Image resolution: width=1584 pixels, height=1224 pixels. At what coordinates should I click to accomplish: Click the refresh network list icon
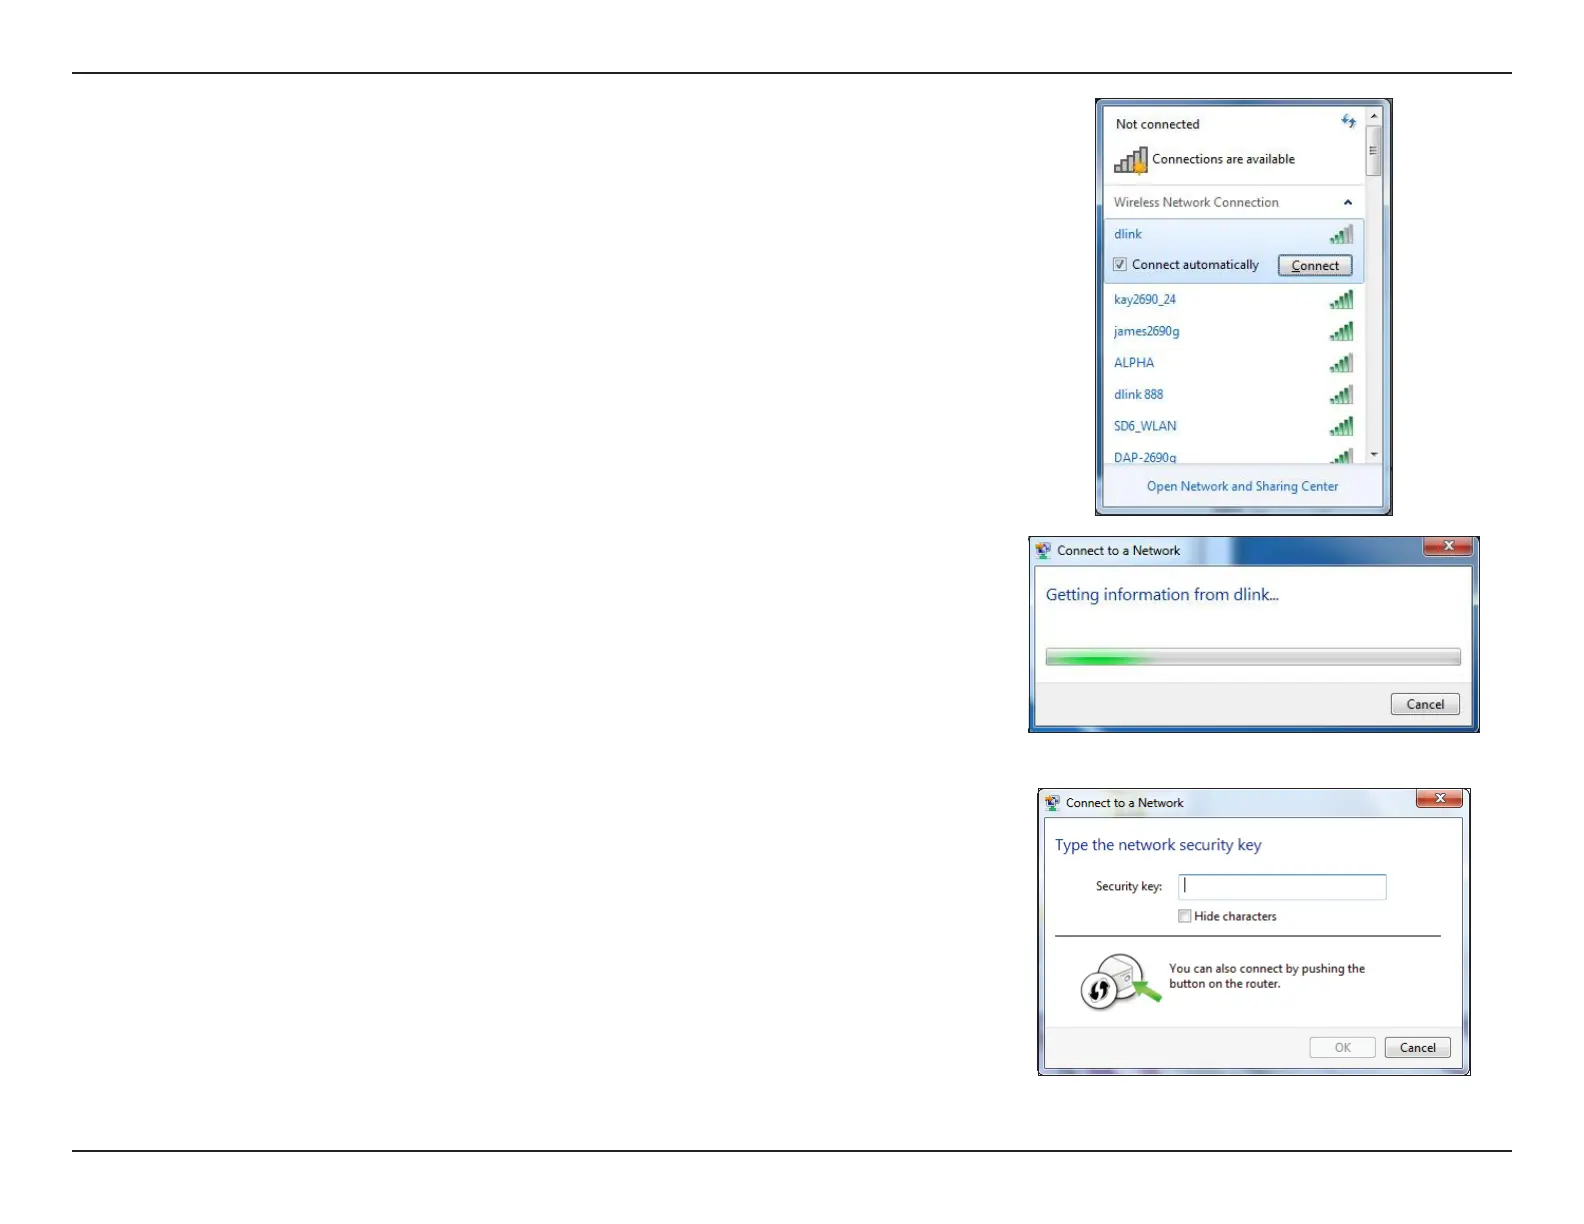pyautogui.click(x=1348, y=122)
